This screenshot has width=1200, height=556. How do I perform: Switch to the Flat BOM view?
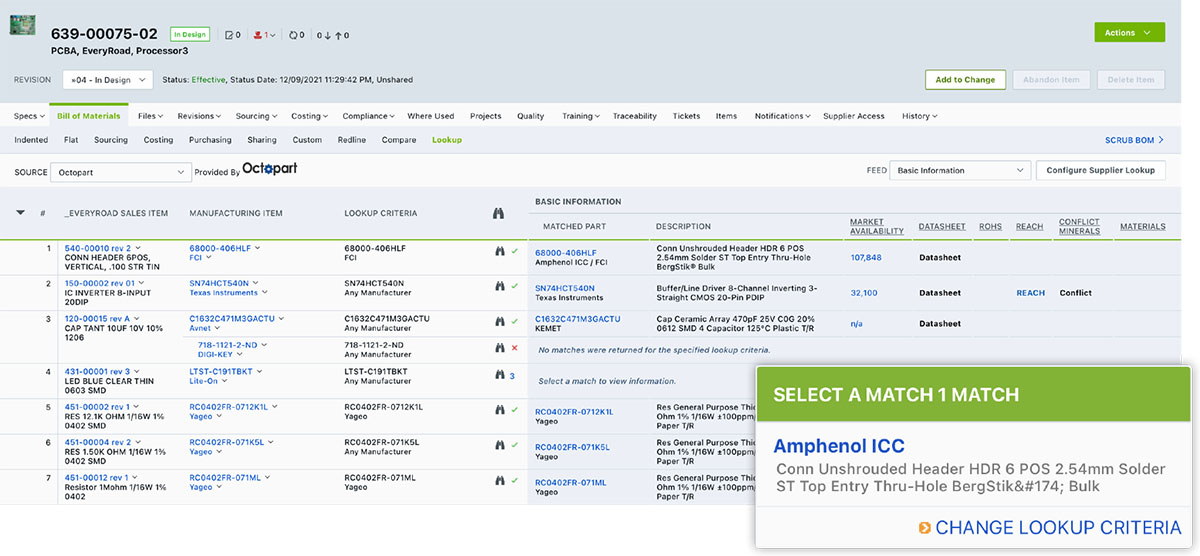click(x=71, y=140)
